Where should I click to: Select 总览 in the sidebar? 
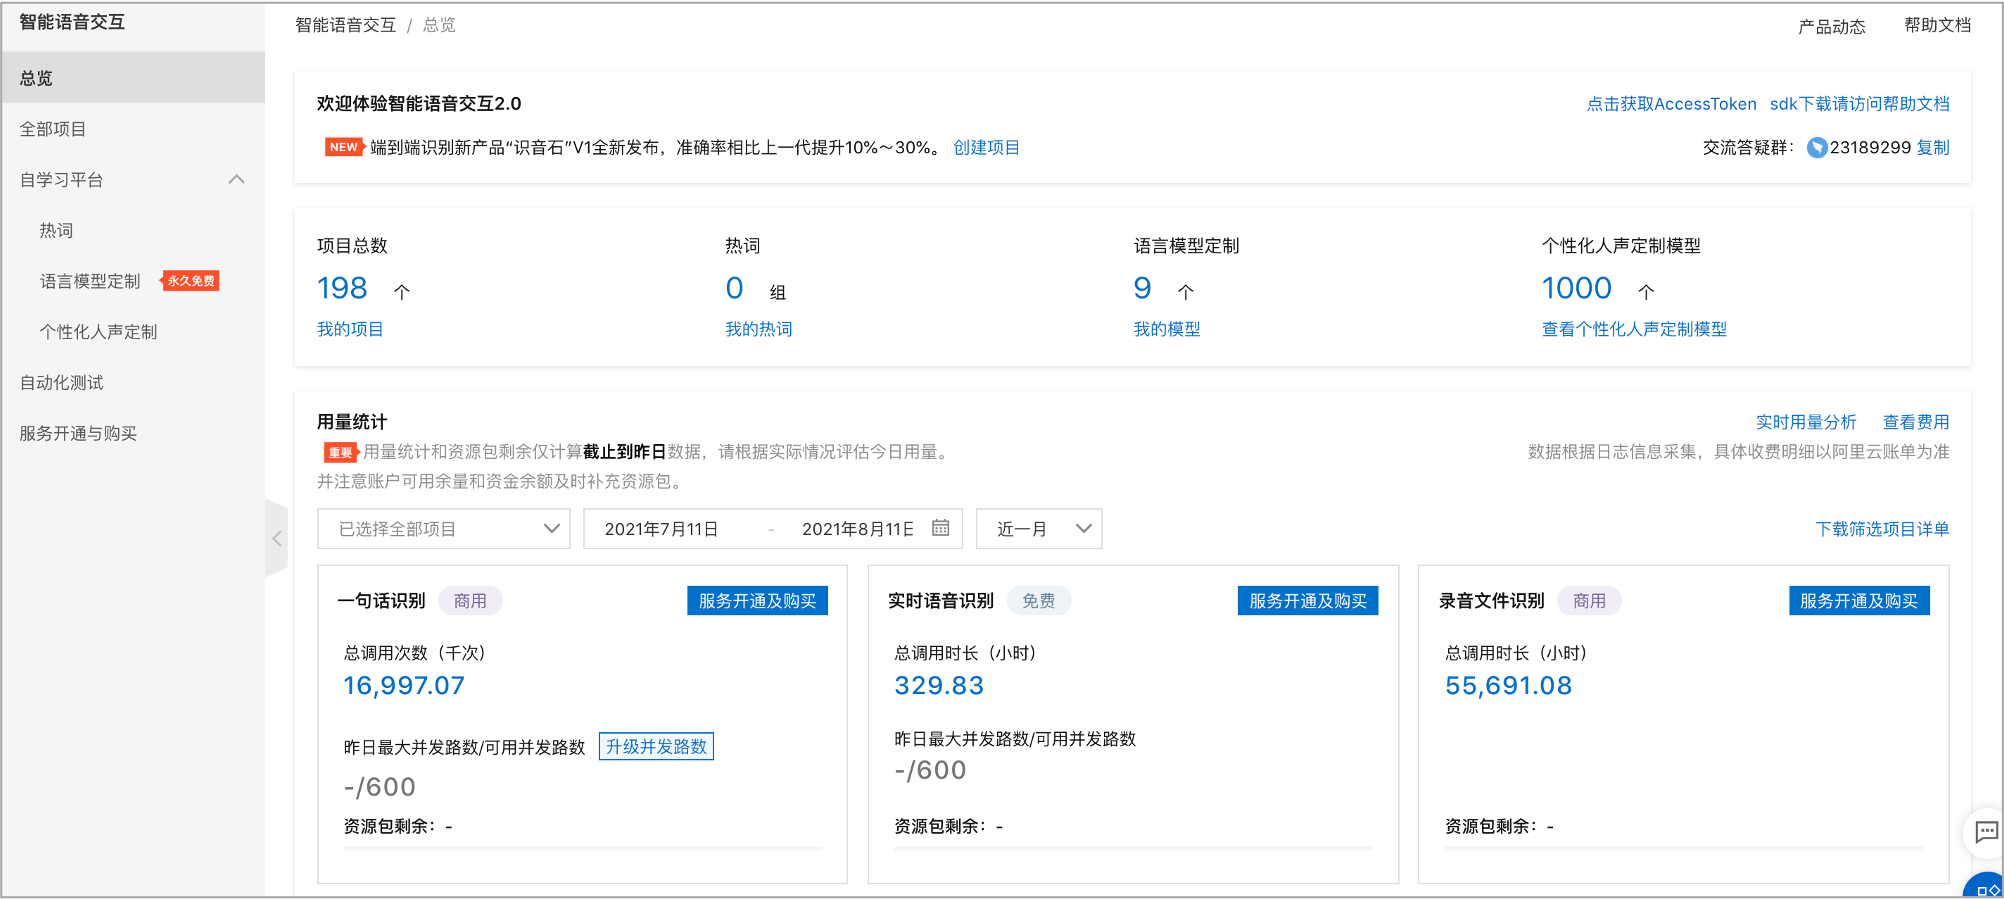[133, 78]
